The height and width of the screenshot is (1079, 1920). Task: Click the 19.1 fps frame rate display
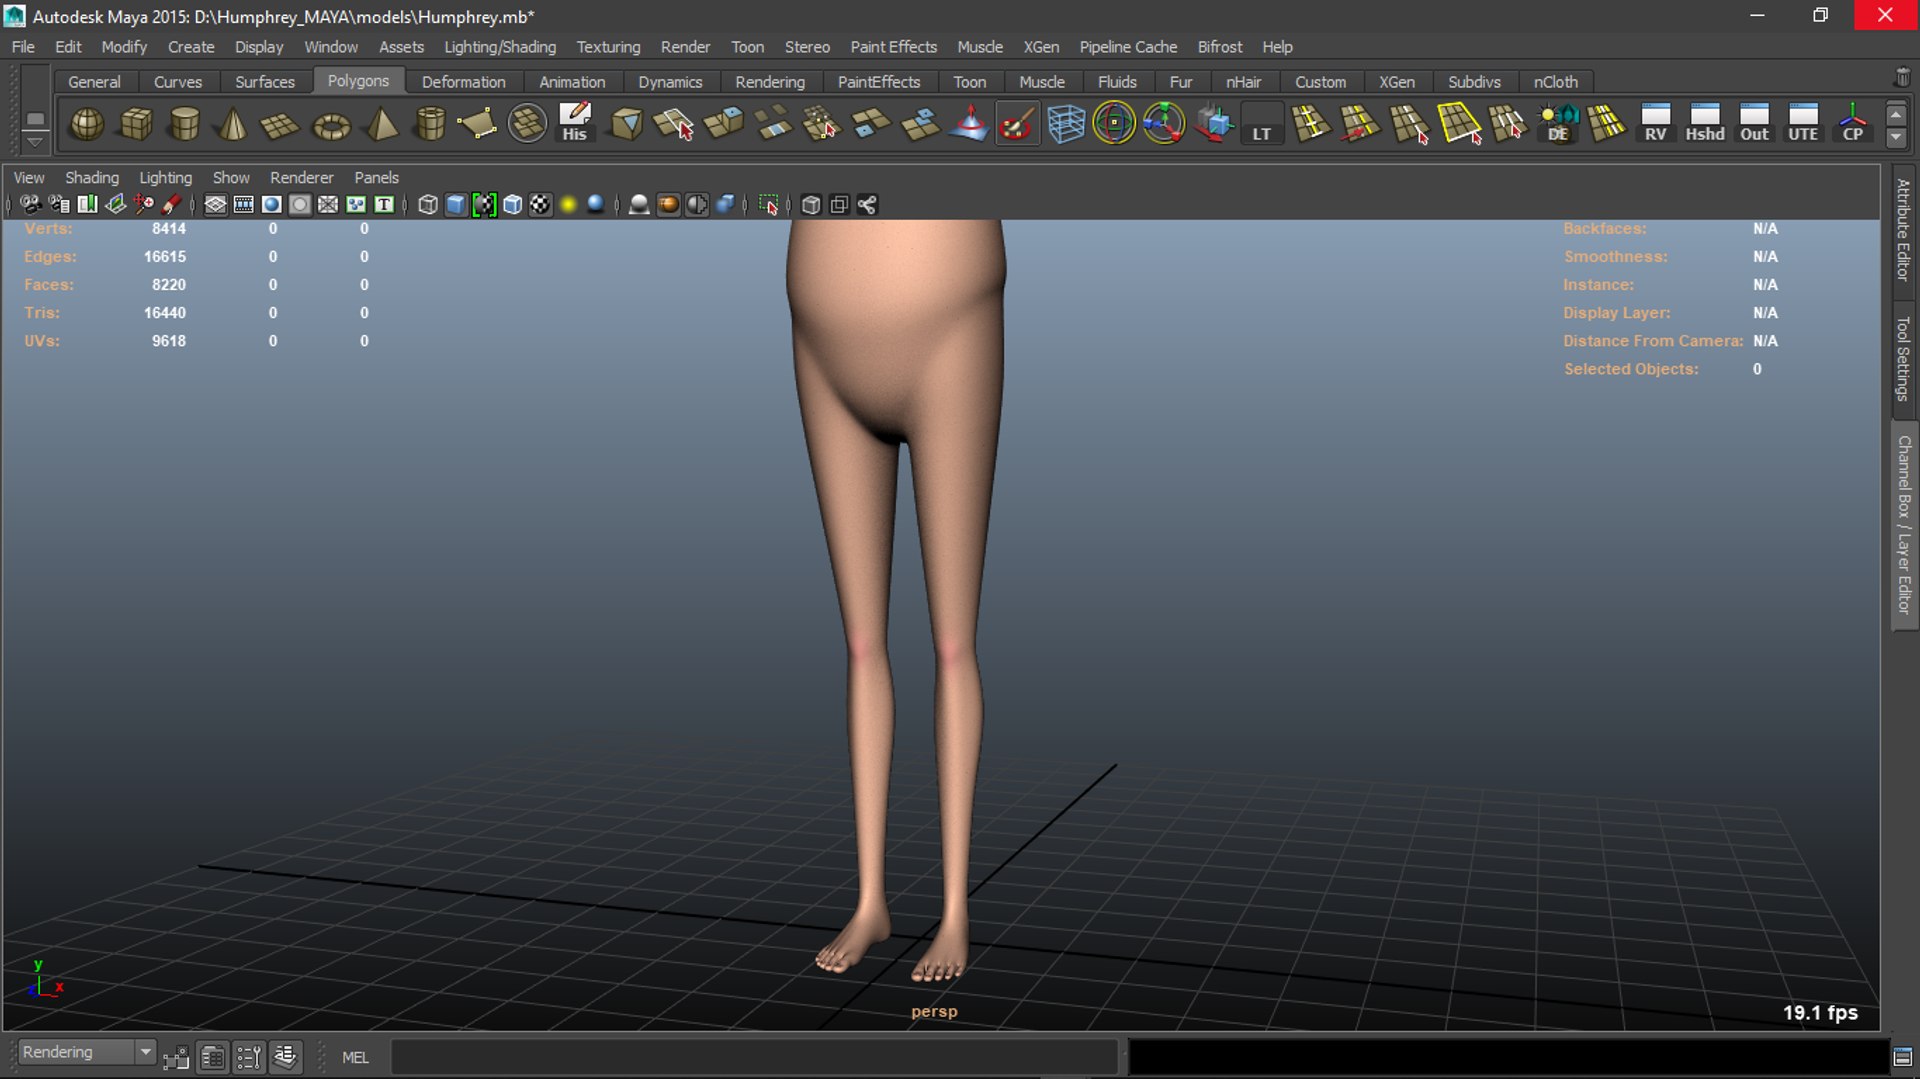1820,1013
